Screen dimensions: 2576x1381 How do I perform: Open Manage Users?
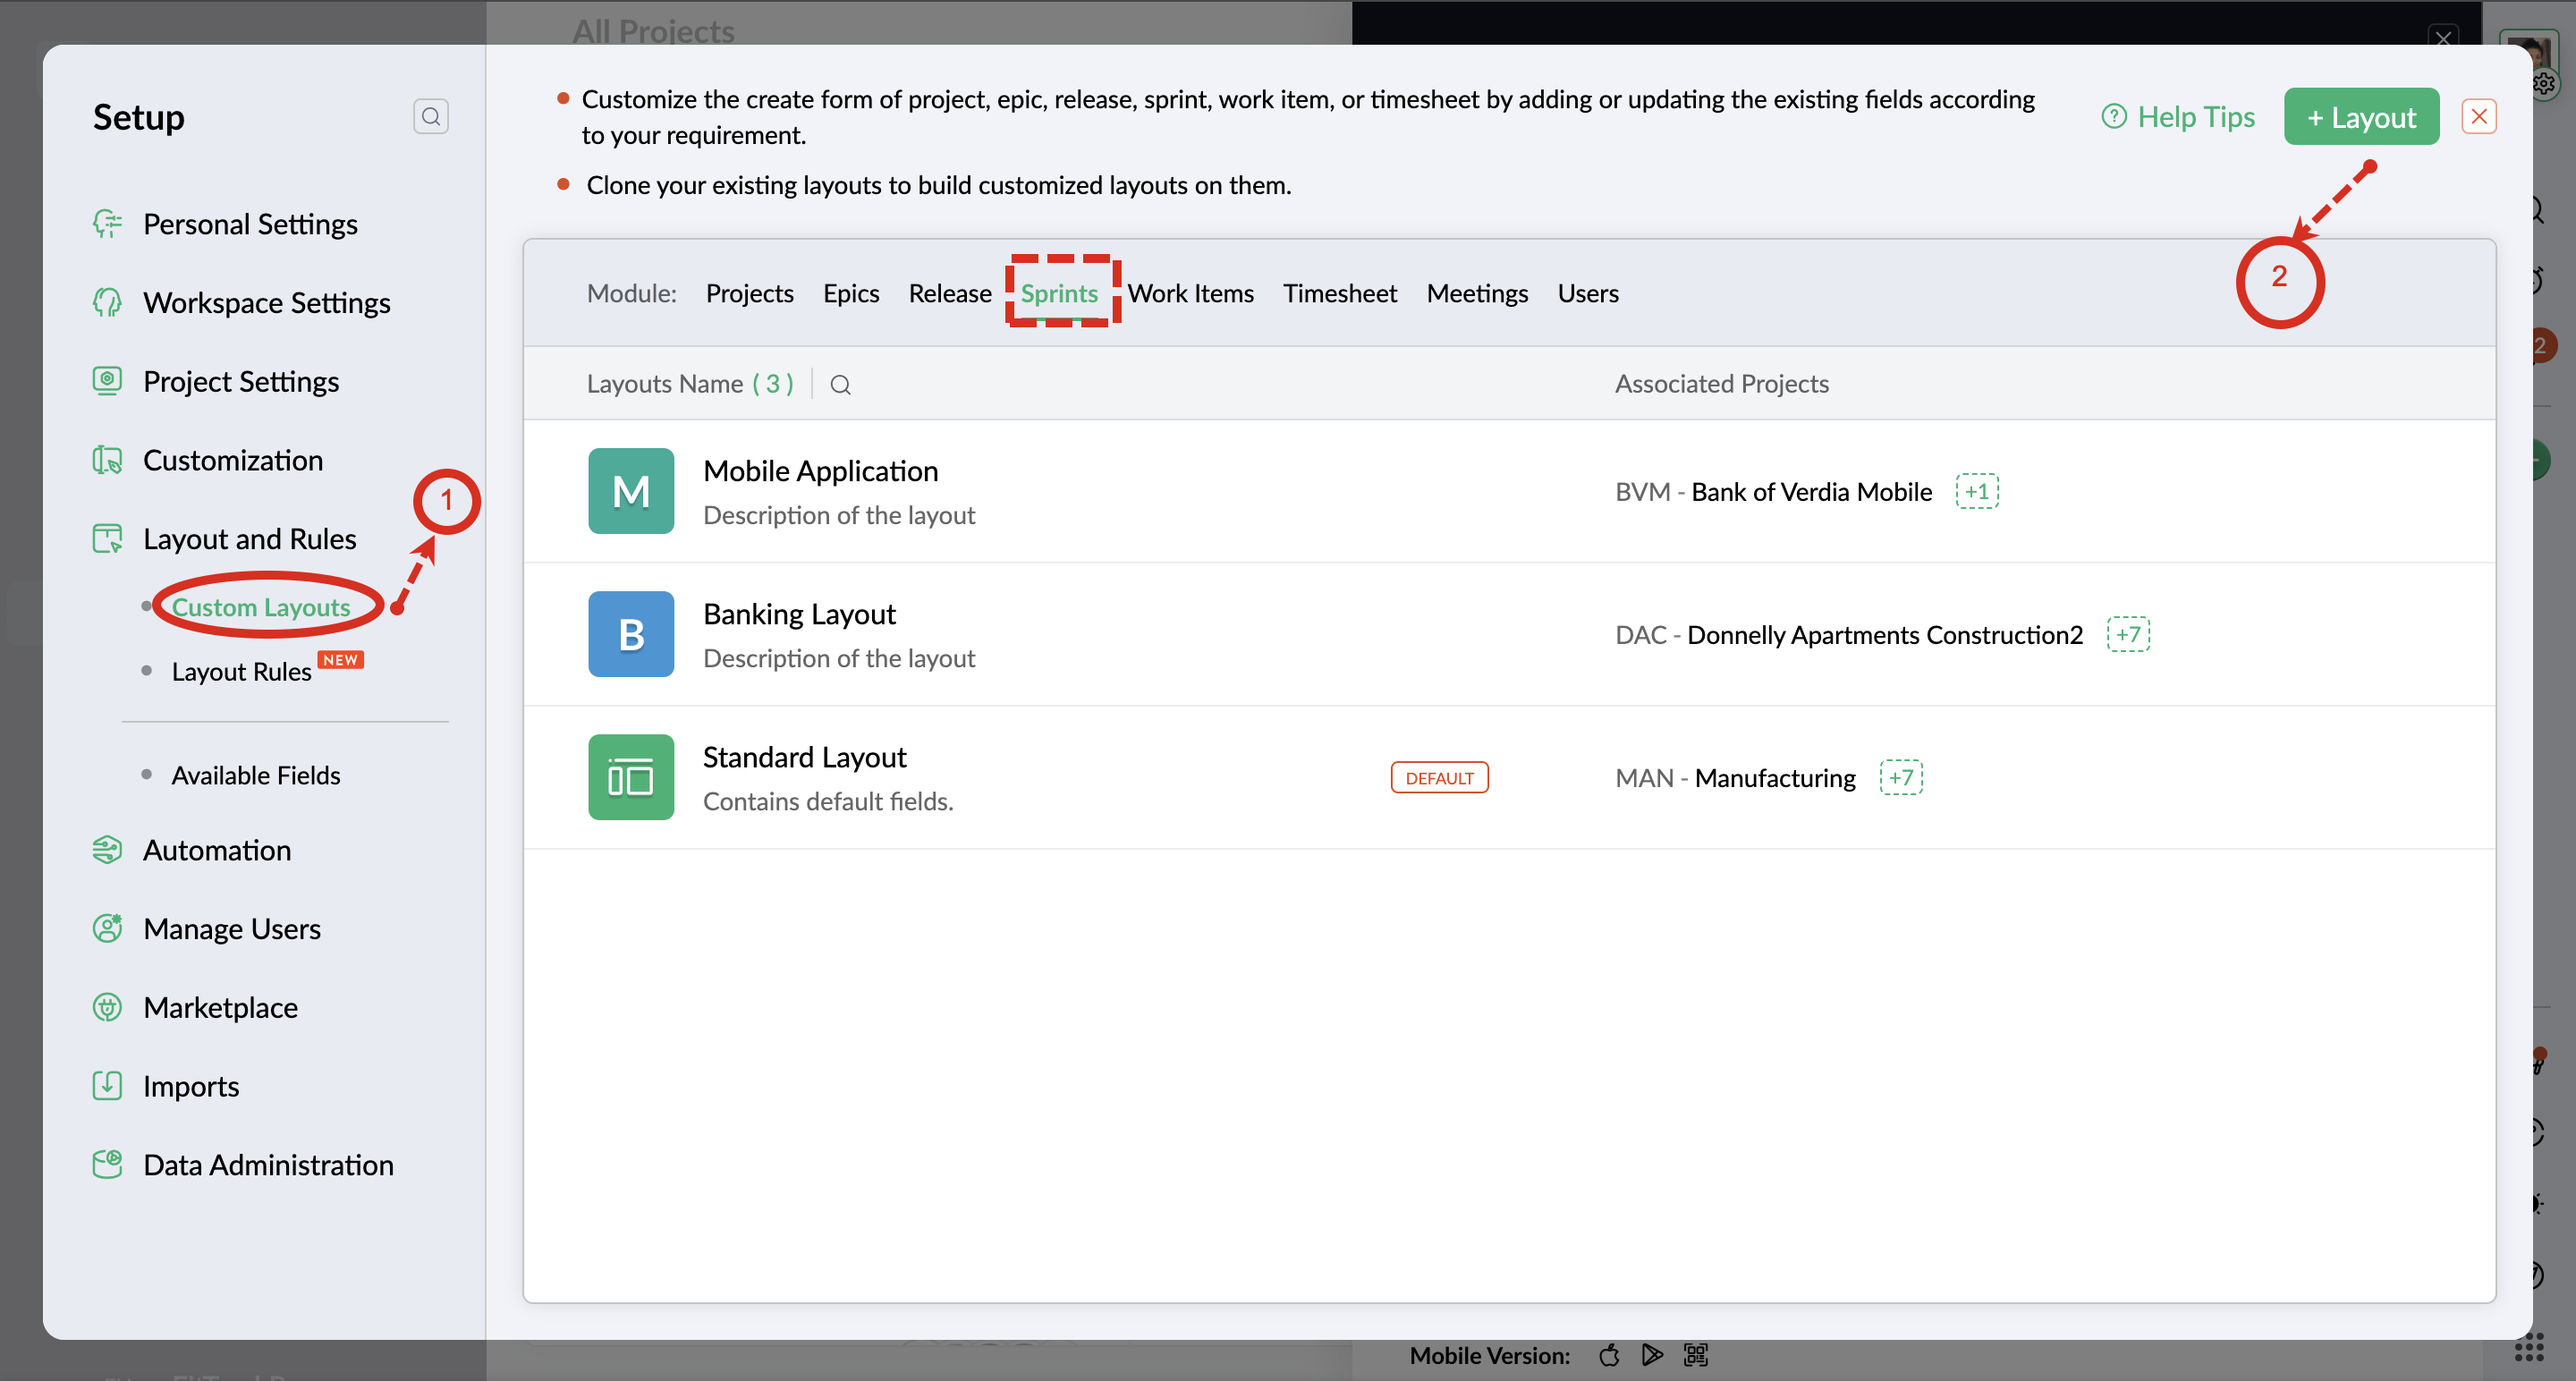tap(232, 929)
